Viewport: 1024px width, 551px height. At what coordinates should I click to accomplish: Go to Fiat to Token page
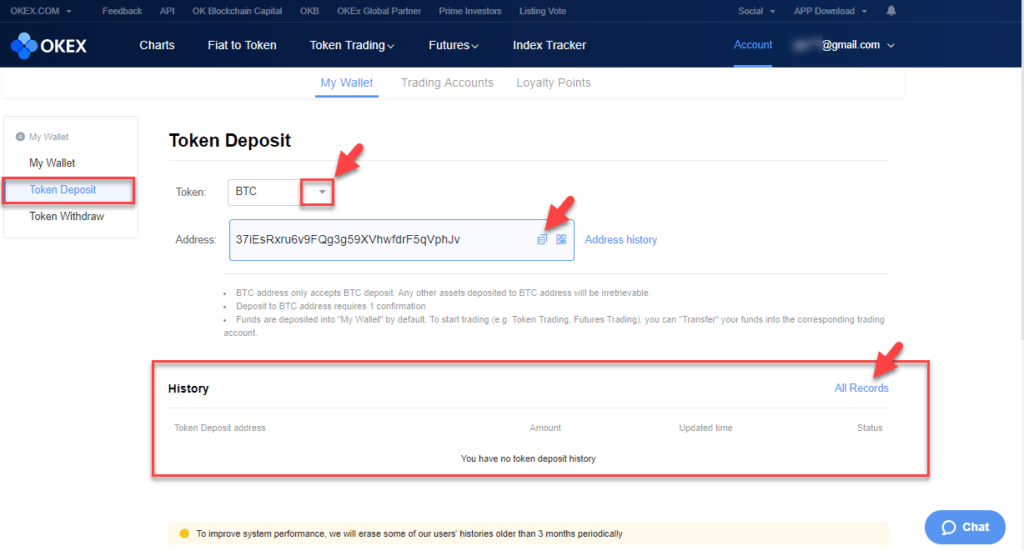point(242,45)
